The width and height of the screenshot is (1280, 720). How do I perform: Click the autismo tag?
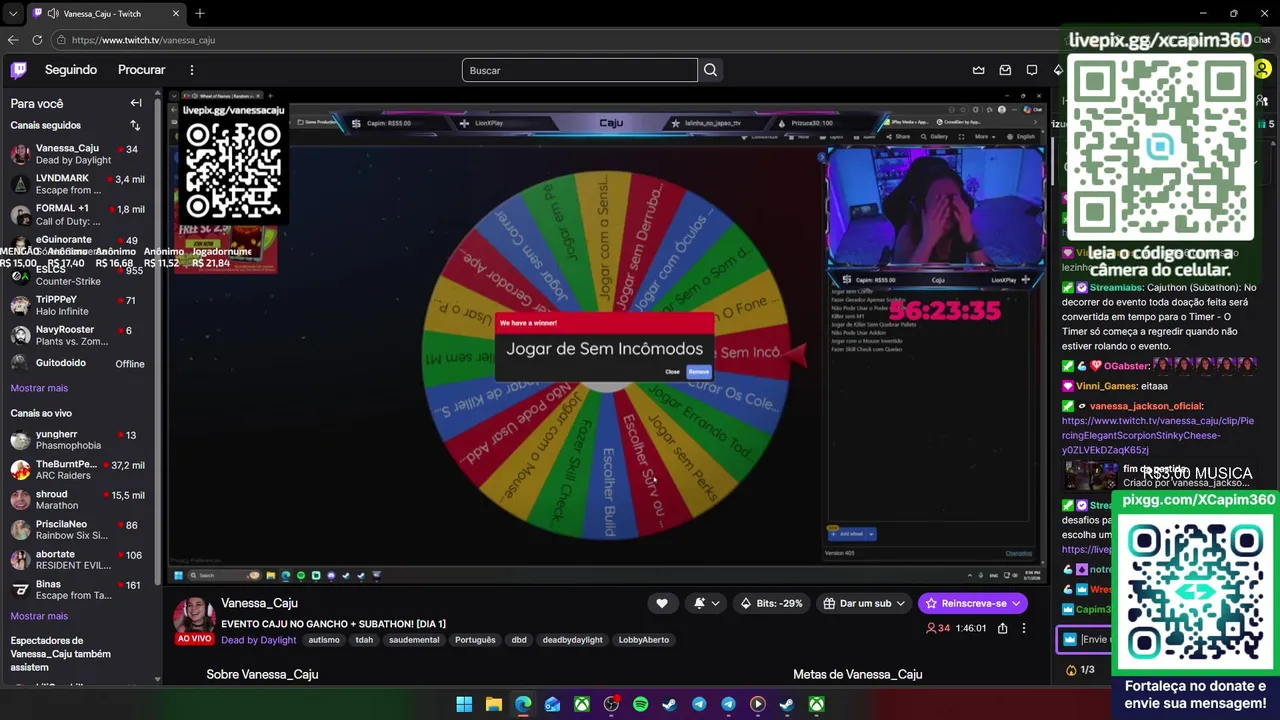(x=324, y=640)
